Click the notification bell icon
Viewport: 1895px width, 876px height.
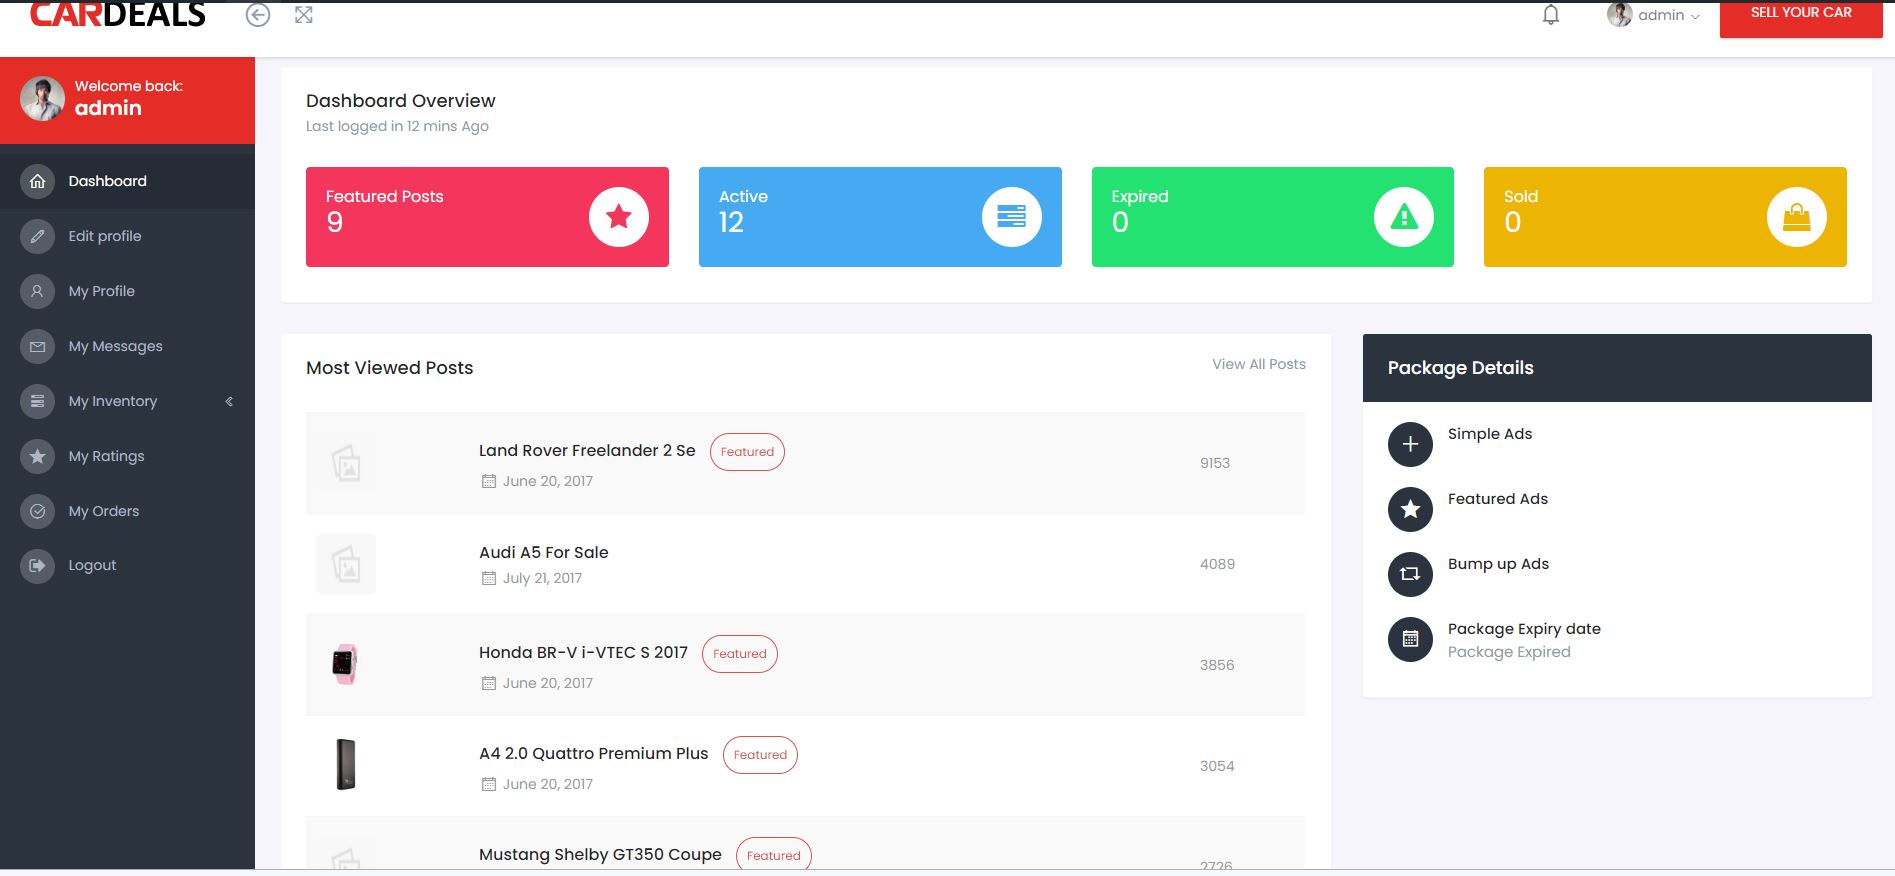coord(1550,15)
